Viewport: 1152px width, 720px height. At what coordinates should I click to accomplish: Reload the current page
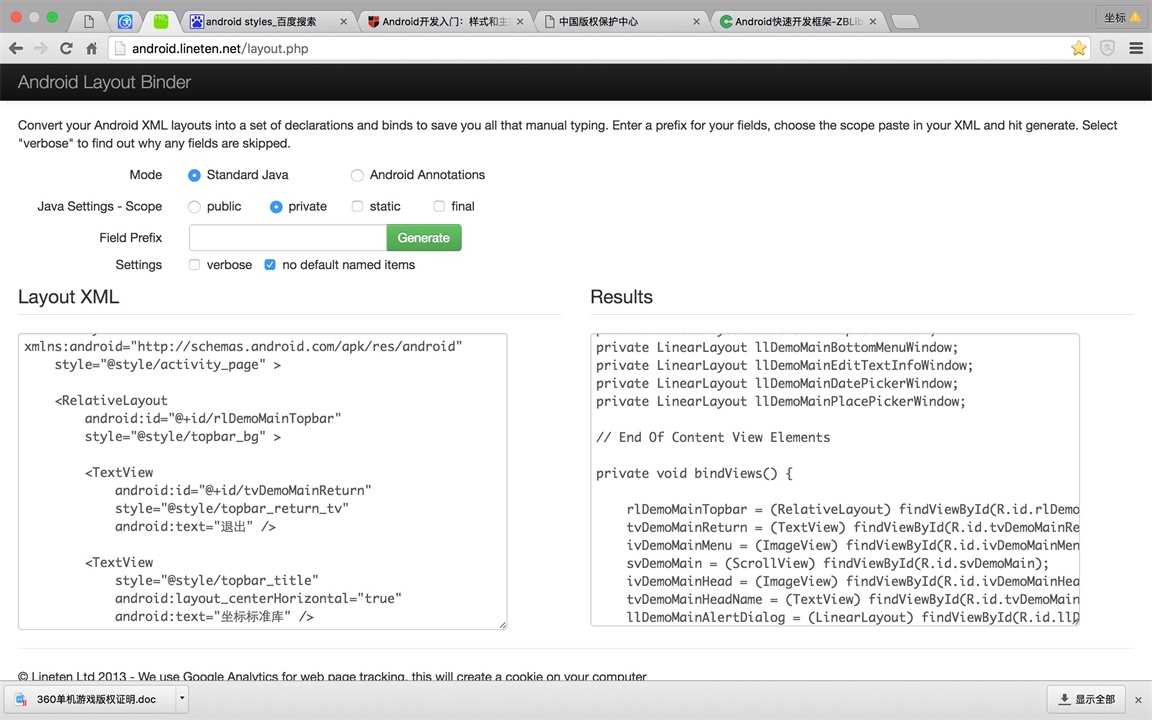point(66,48)
